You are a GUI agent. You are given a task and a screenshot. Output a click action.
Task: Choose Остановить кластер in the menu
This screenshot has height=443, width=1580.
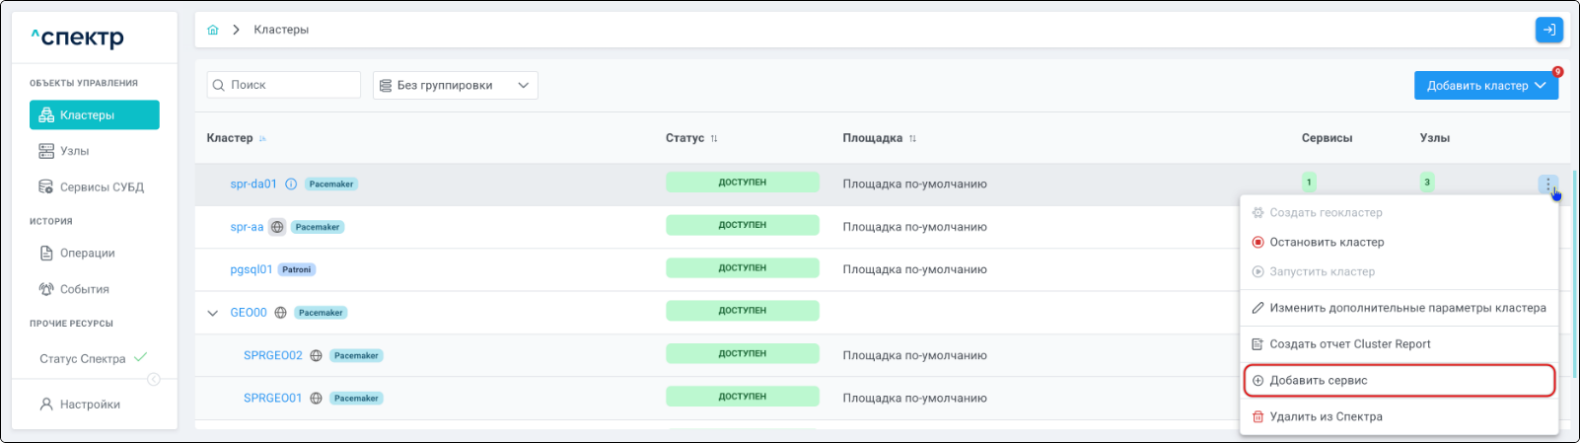click(1326, 242)
